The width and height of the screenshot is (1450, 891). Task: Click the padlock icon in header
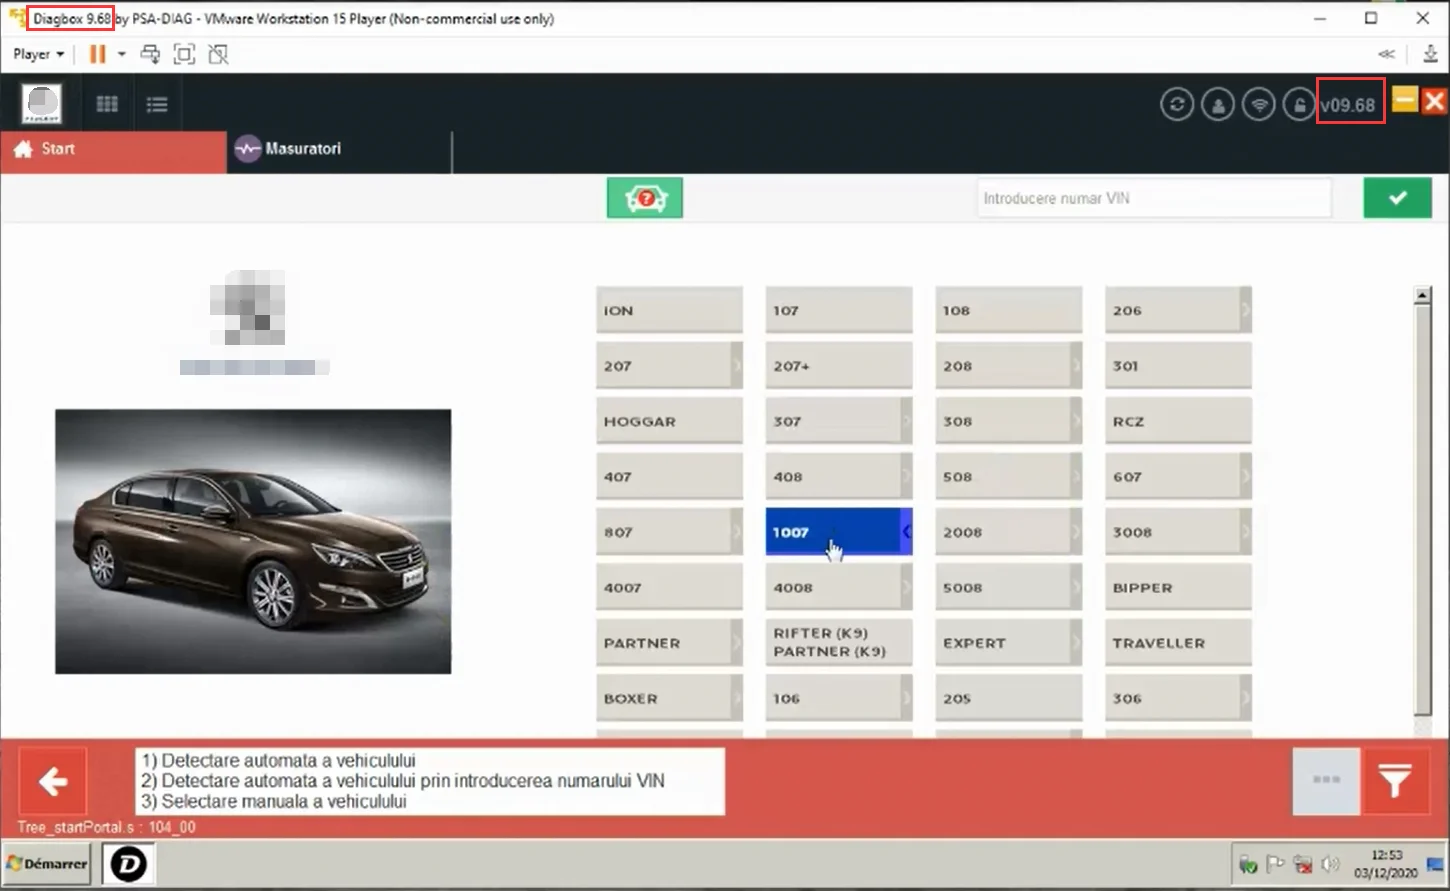1299,104
